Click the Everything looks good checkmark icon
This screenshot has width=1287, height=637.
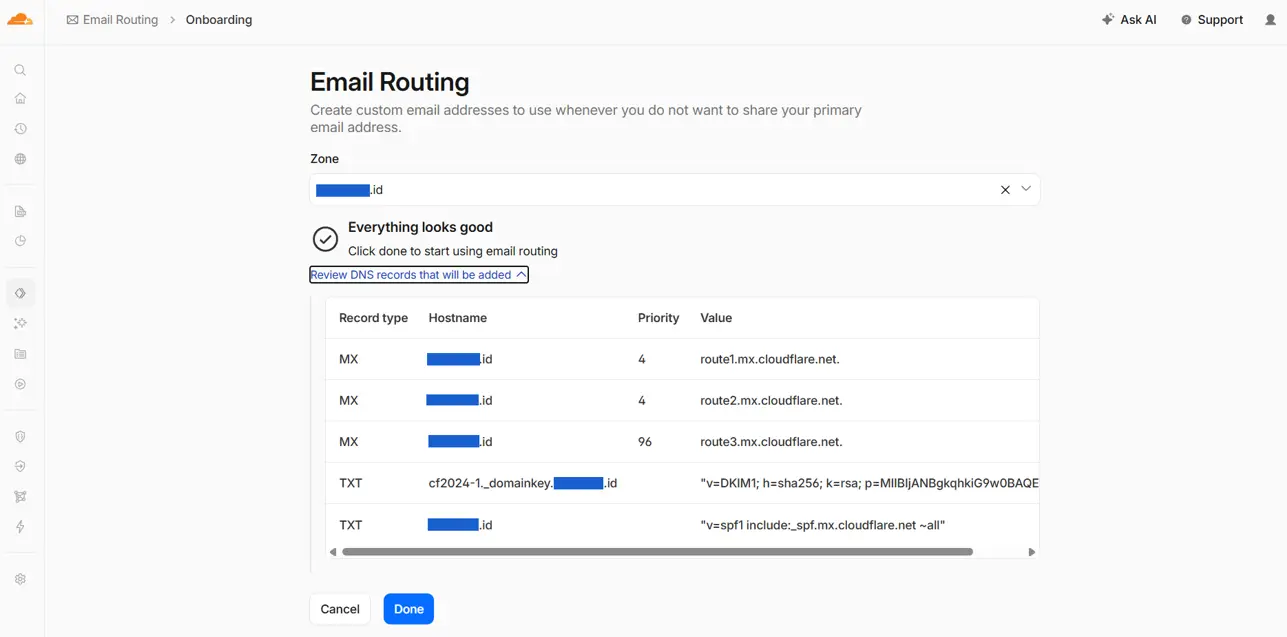[325, 239]
